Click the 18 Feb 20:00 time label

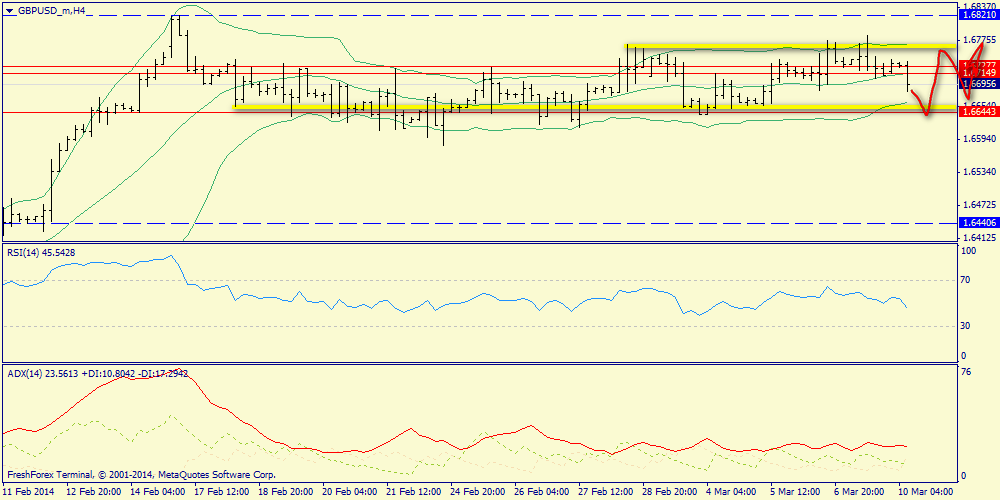tap(284, 492)
